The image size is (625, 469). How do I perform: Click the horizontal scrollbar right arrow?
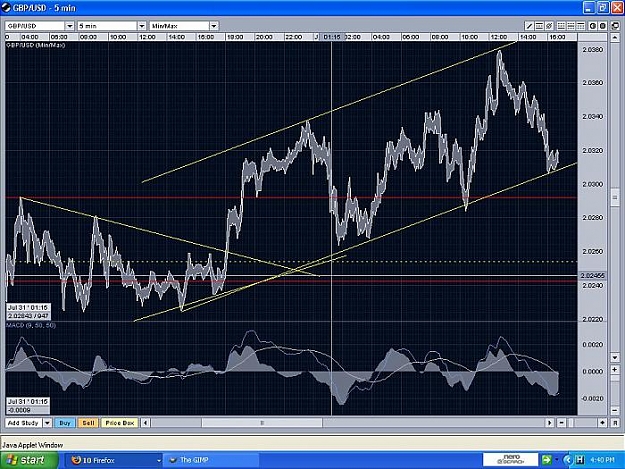550,423
